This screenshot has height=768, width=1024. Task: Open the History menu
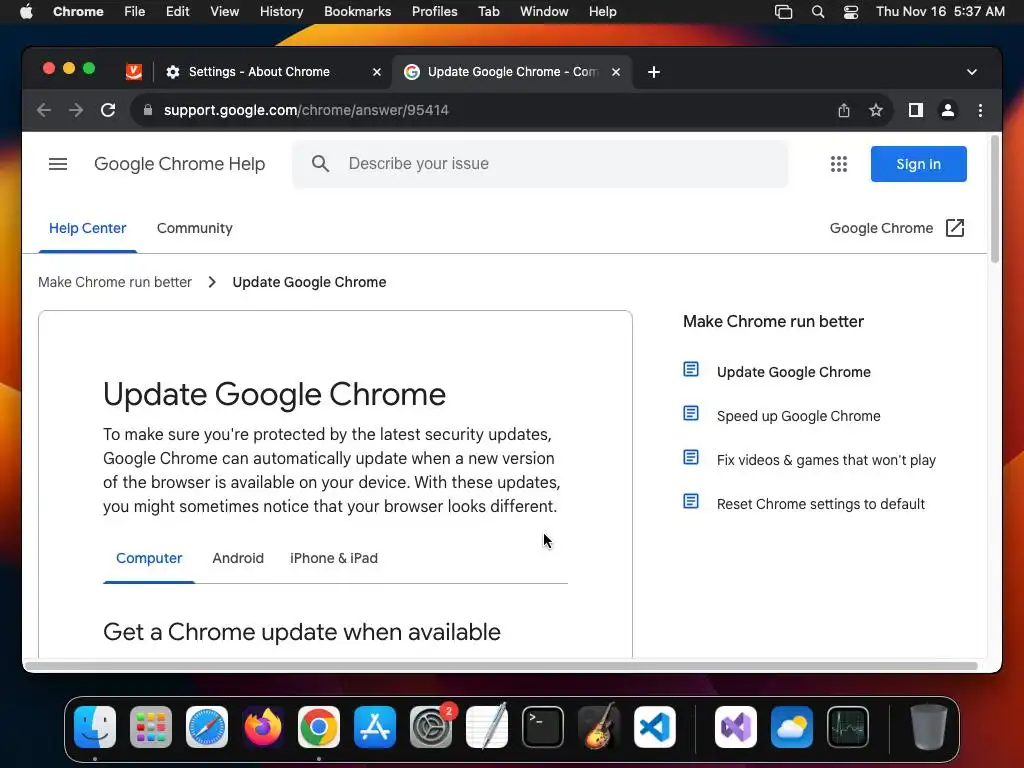(281, 12)
